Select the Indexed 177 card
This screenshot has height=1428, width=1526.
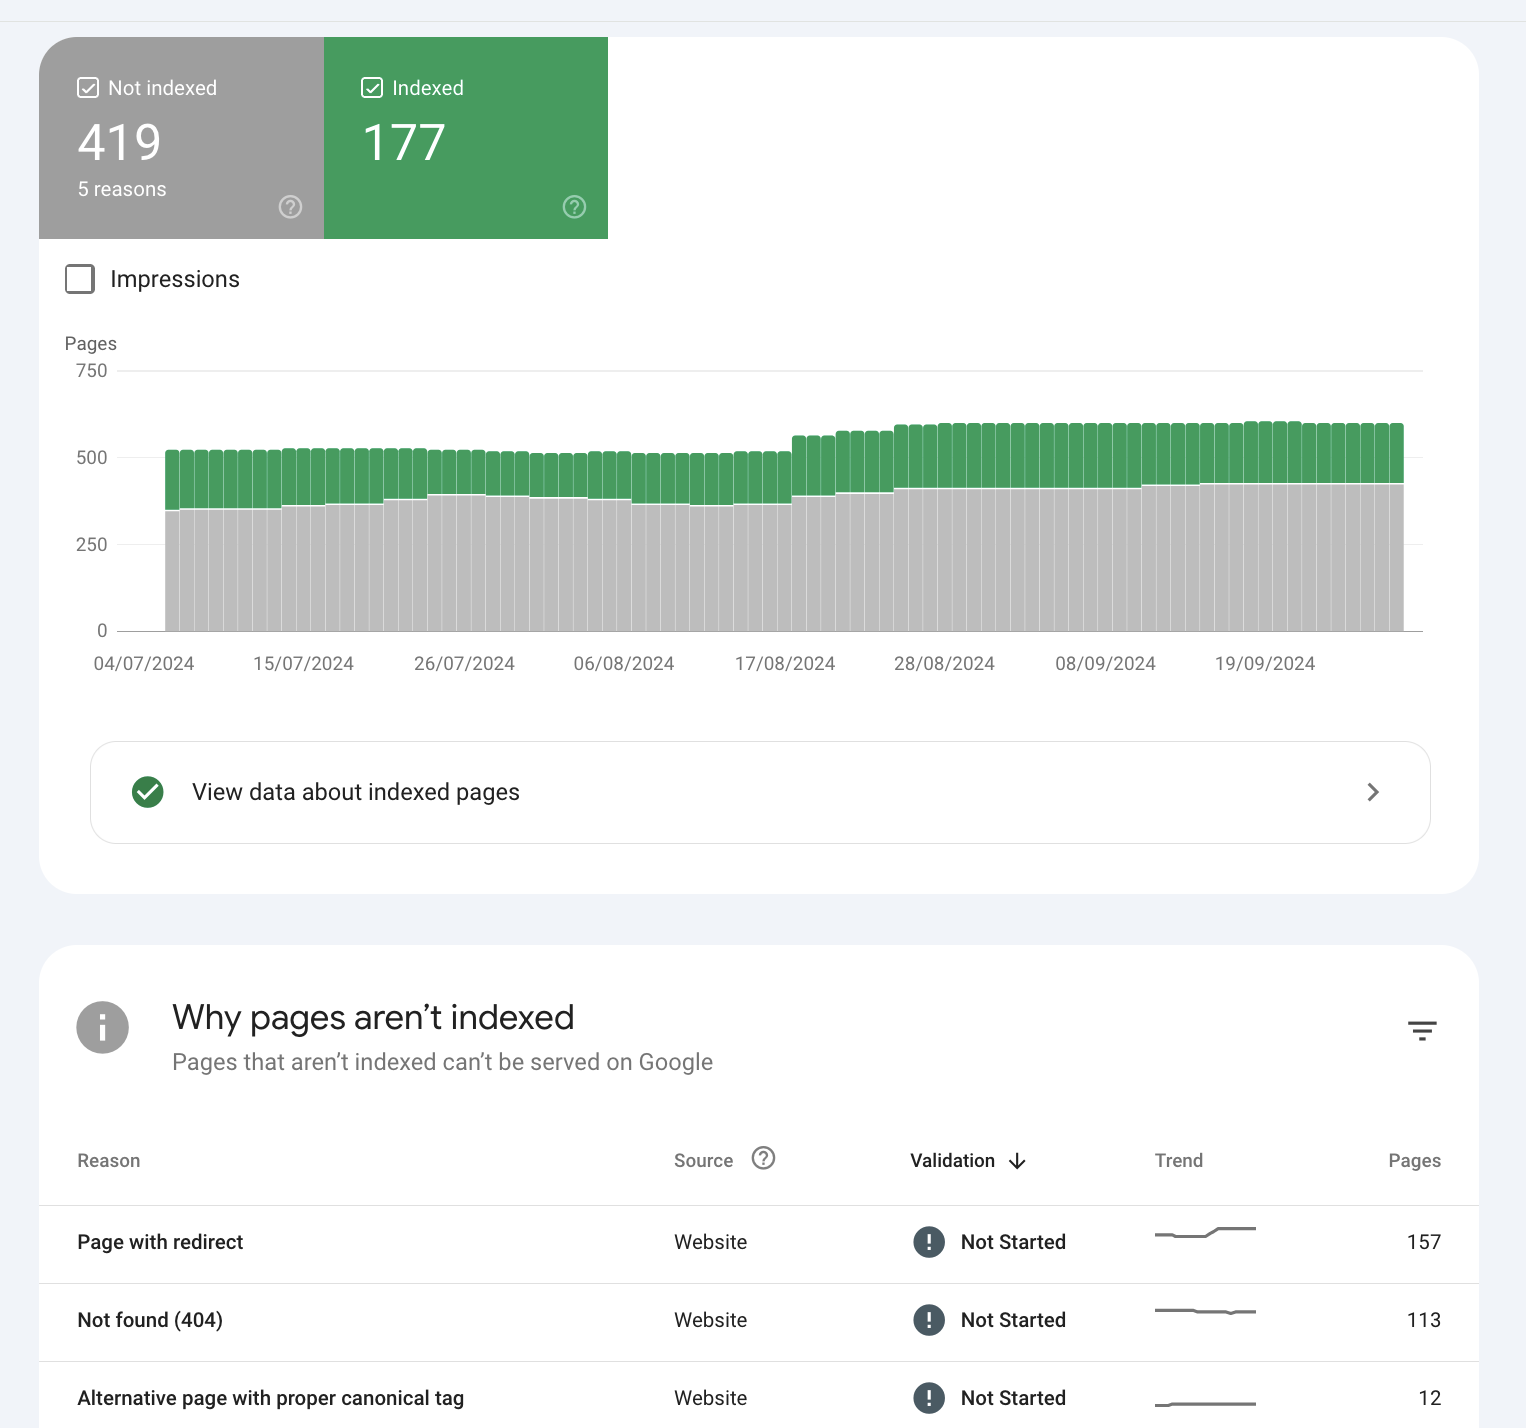coord(466,138)
